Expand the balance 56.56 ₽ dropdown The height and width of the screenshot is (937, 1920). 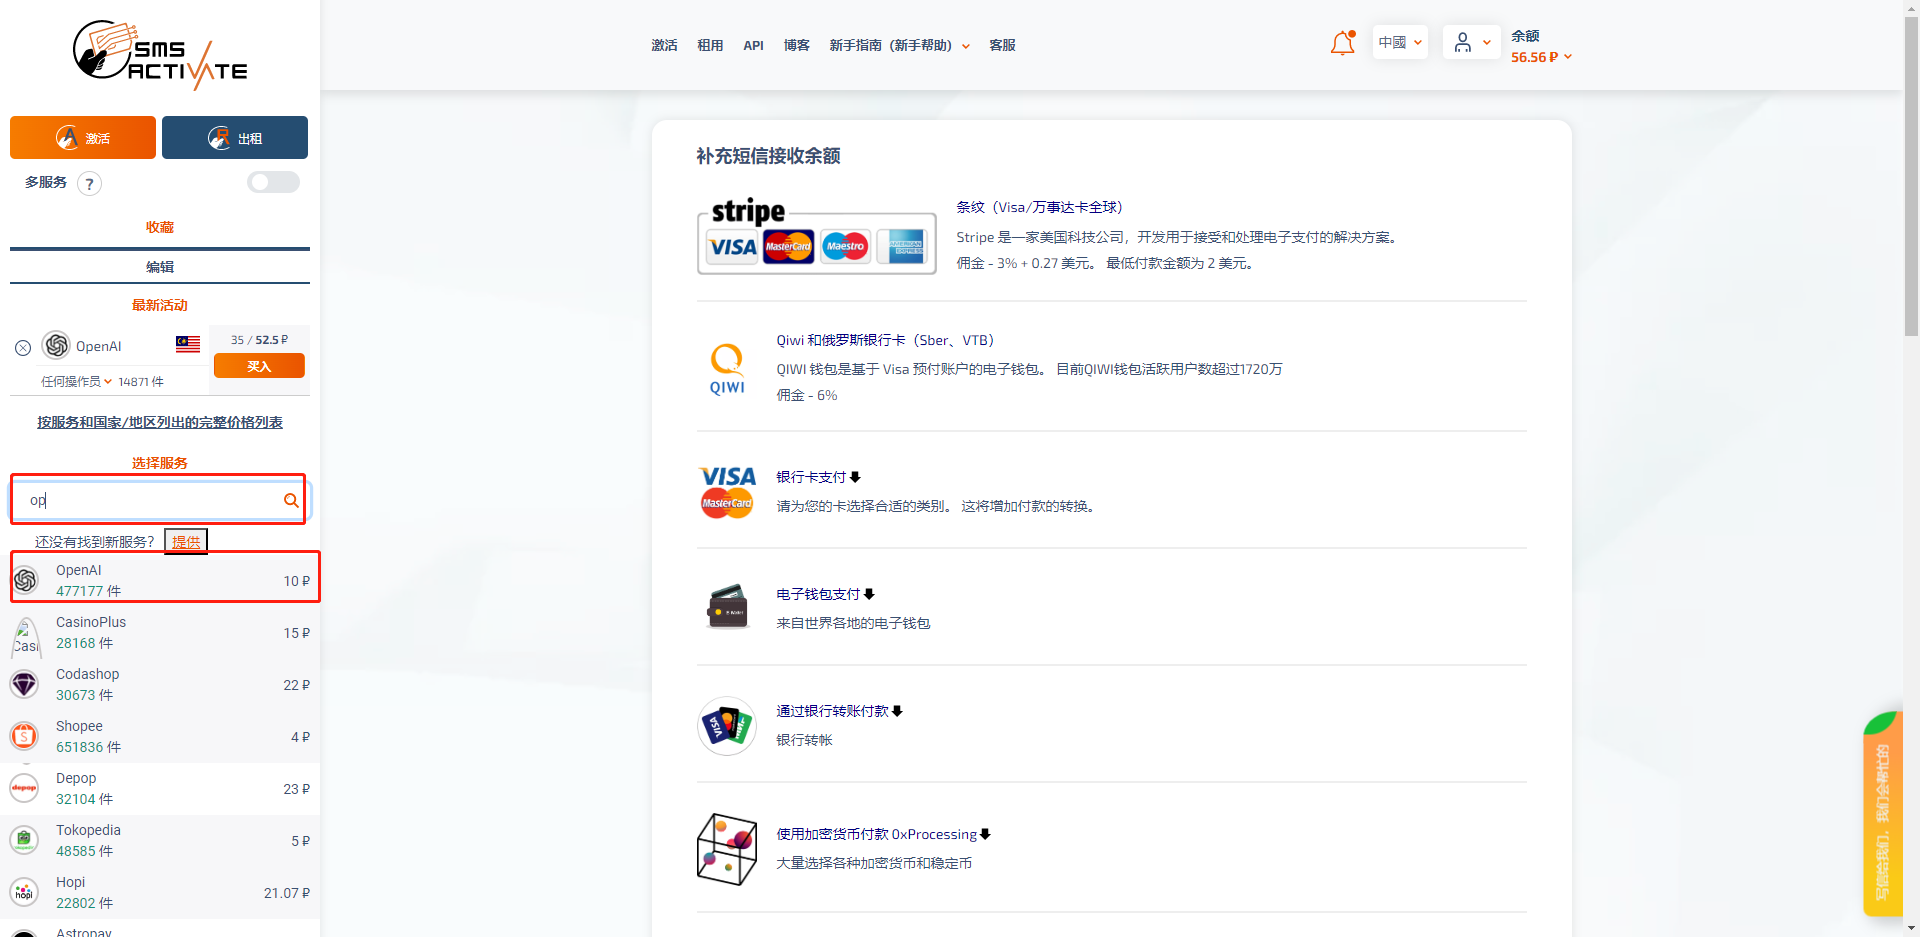1541,57
